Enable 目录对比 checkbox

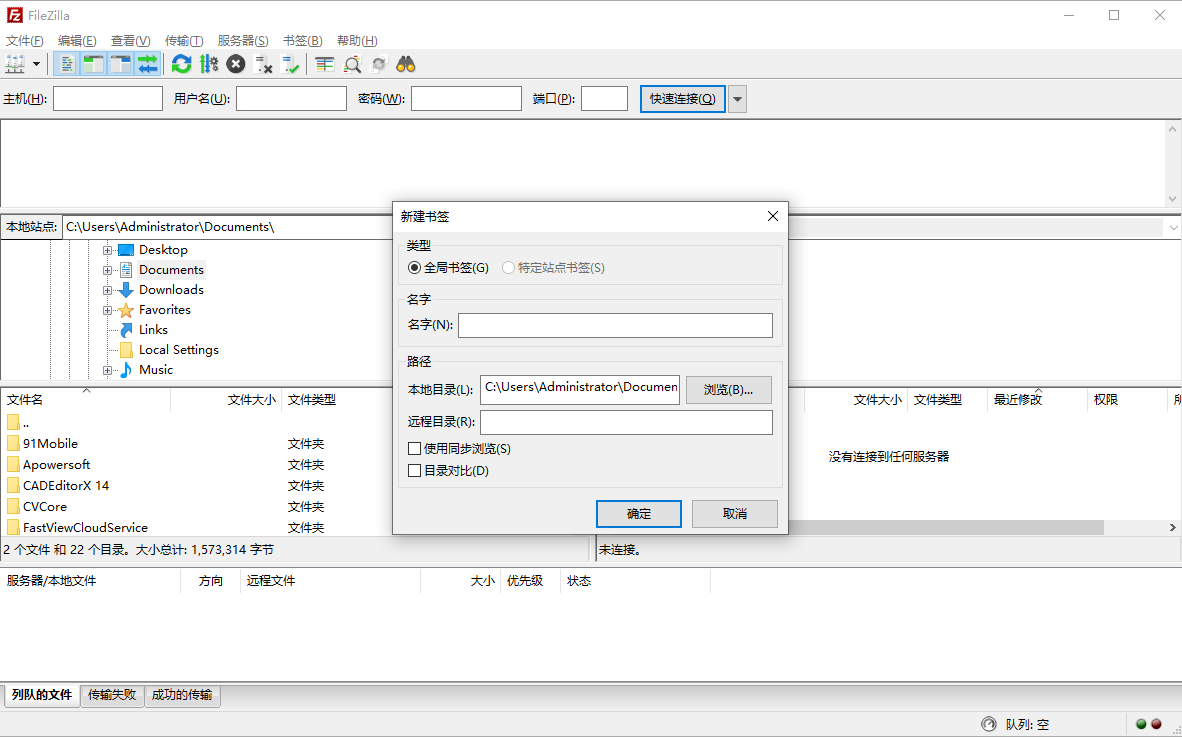(415, 470)
